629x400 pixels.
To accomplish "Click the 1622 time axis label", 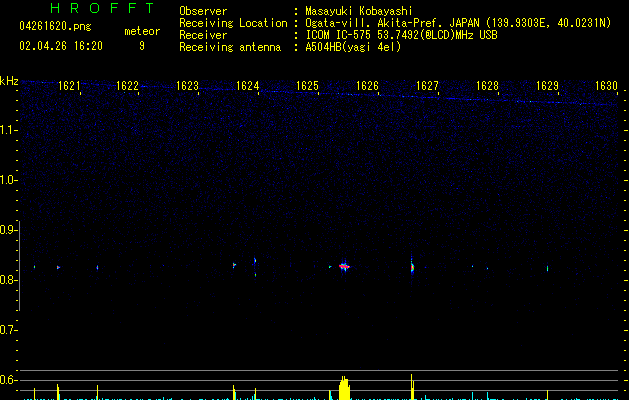I will click(x=127, y=85).
